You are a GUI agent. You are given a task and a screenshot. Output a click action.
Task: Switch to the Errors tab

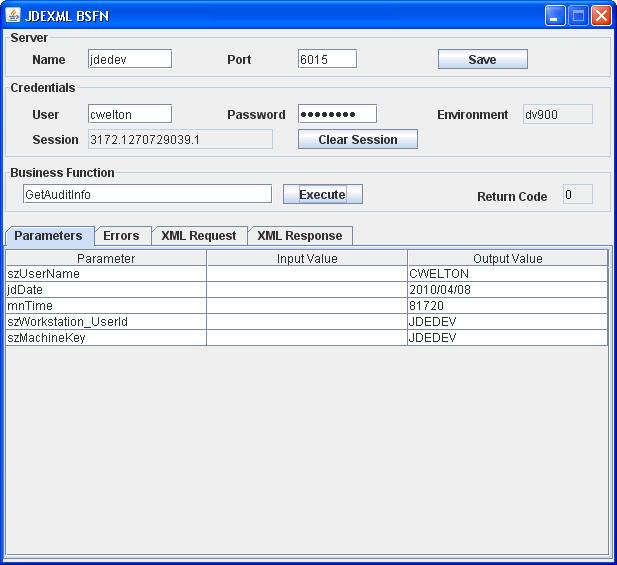[121, 236]
